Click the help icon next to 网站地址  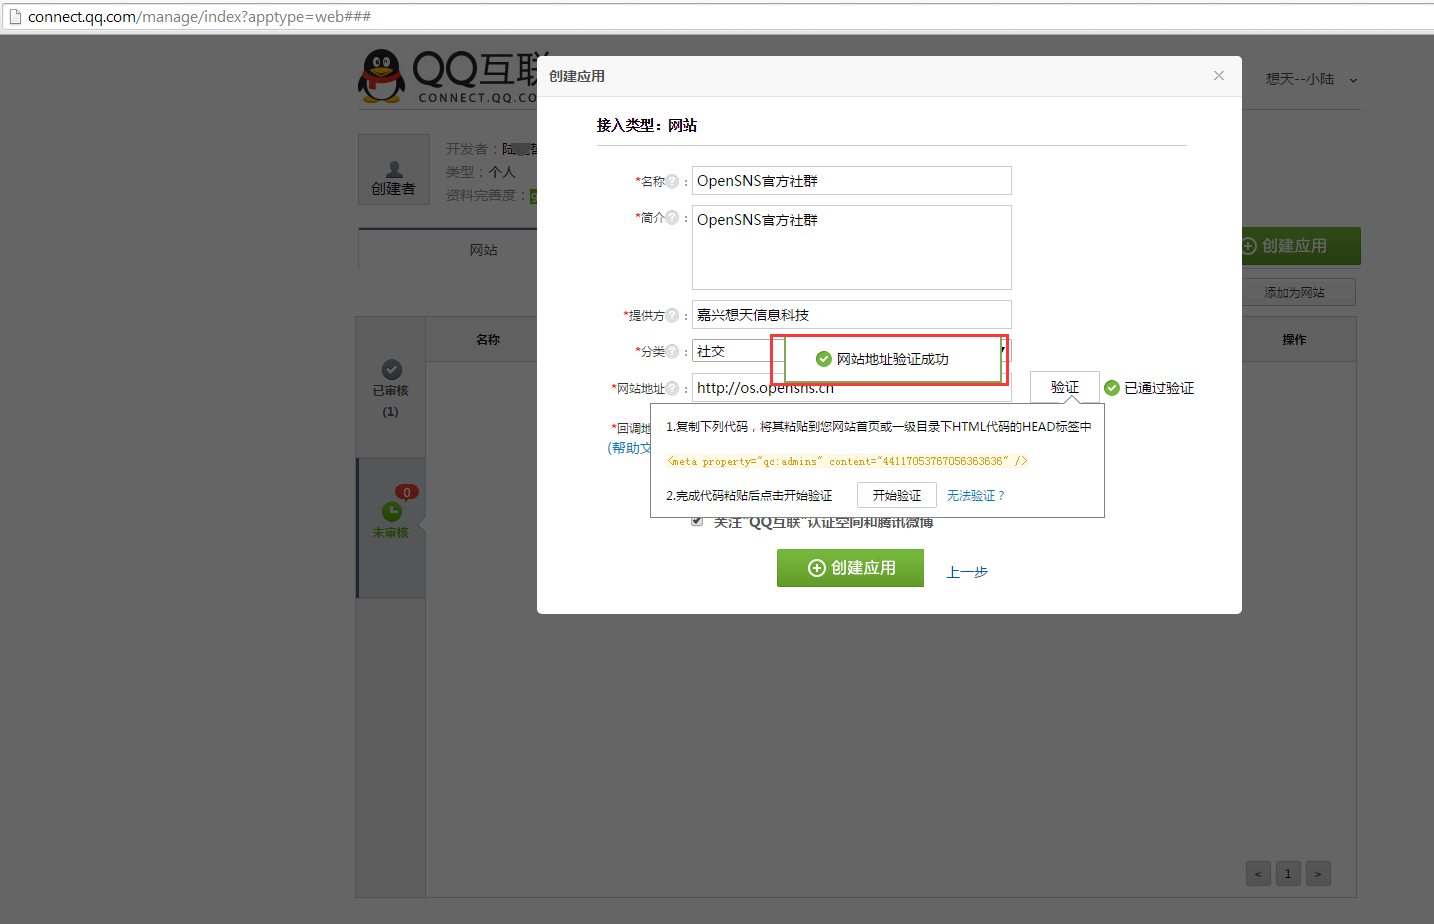pos(672,388)
